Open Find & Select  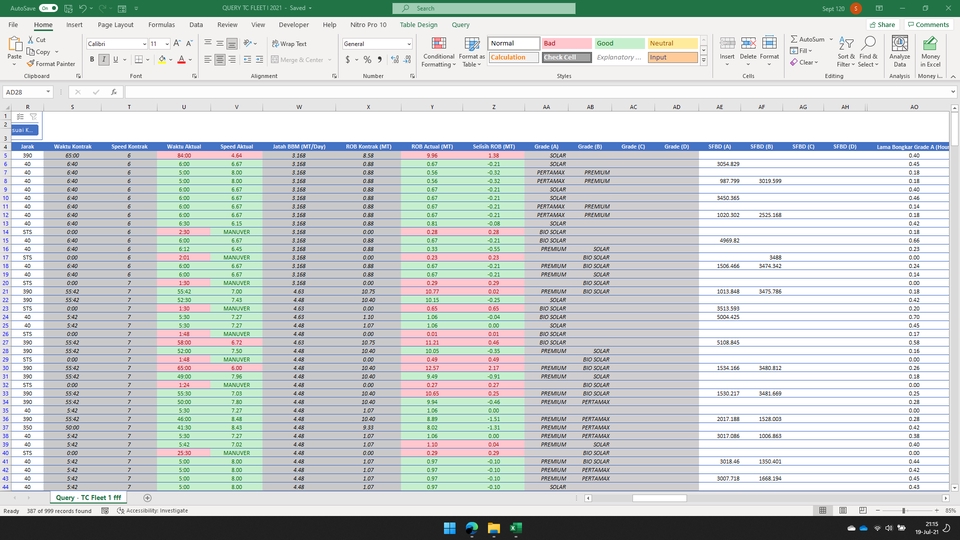868,52
